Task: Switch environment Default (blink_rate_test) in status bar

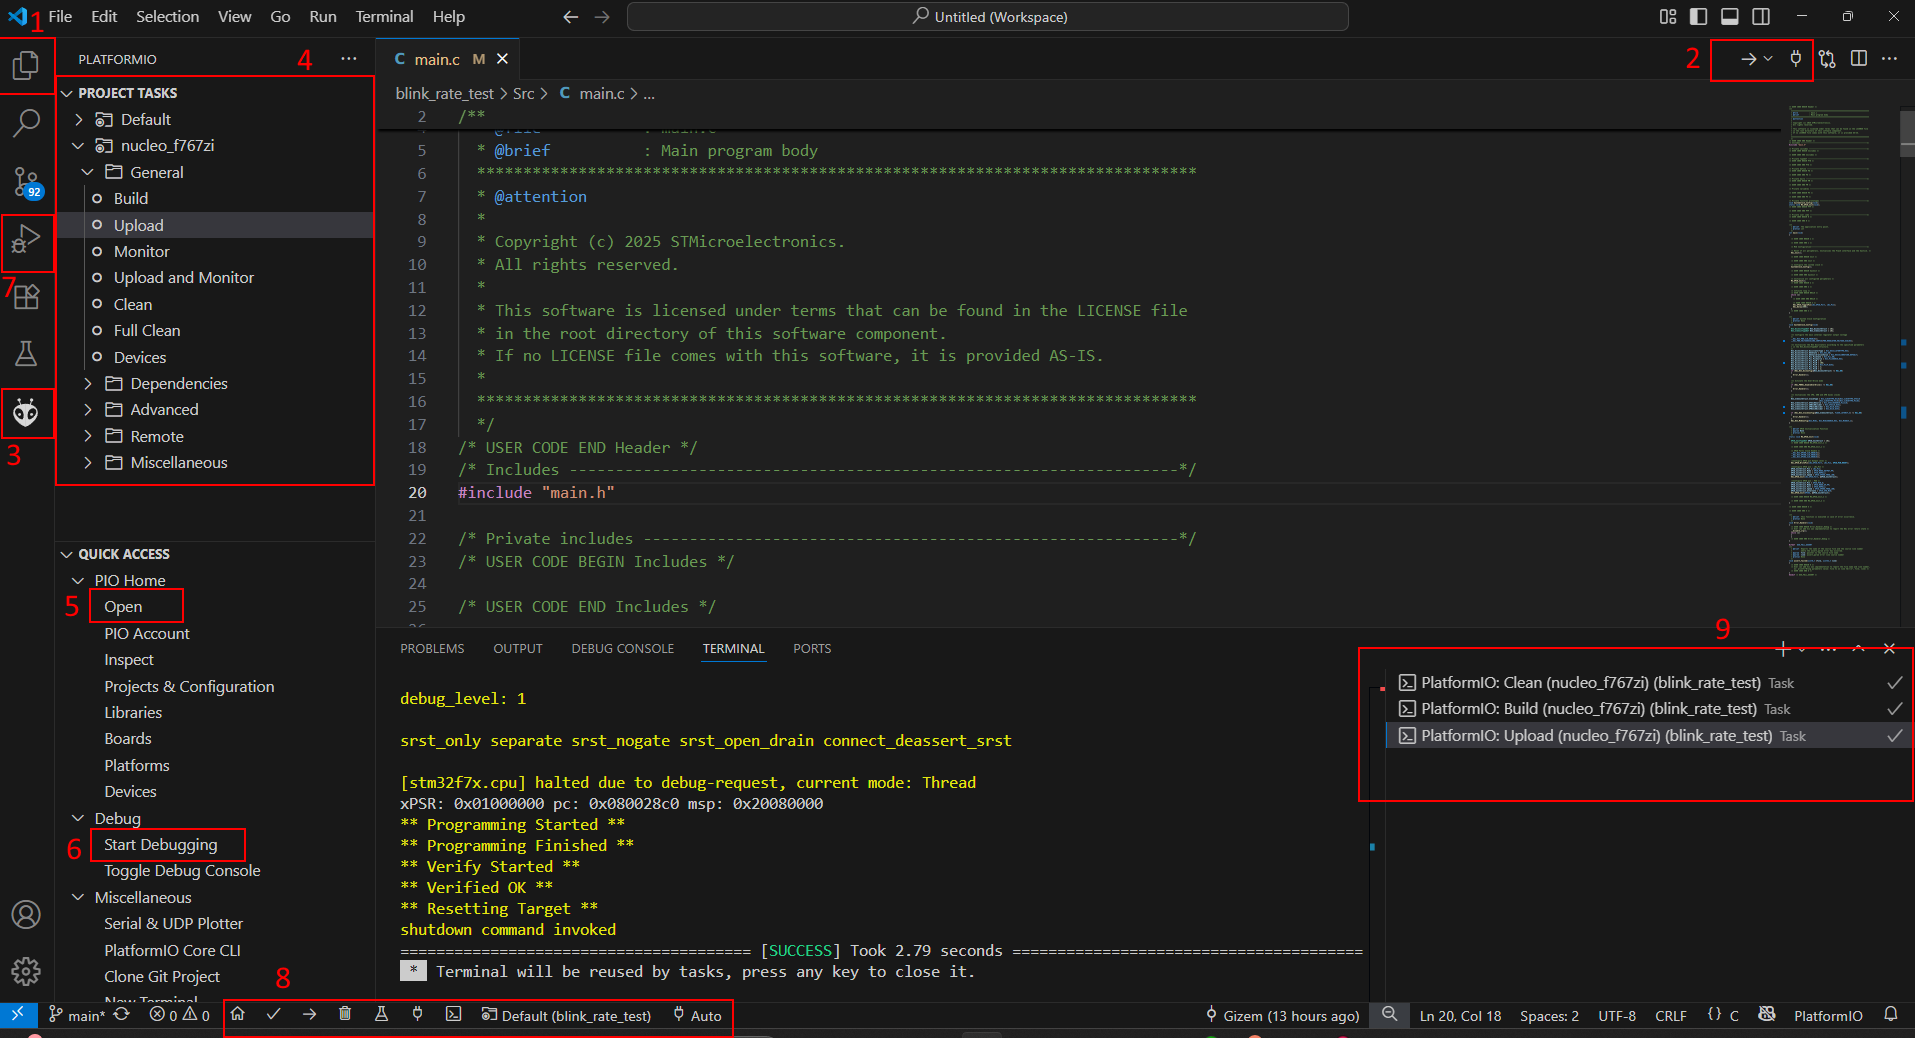Action: 566,1015
